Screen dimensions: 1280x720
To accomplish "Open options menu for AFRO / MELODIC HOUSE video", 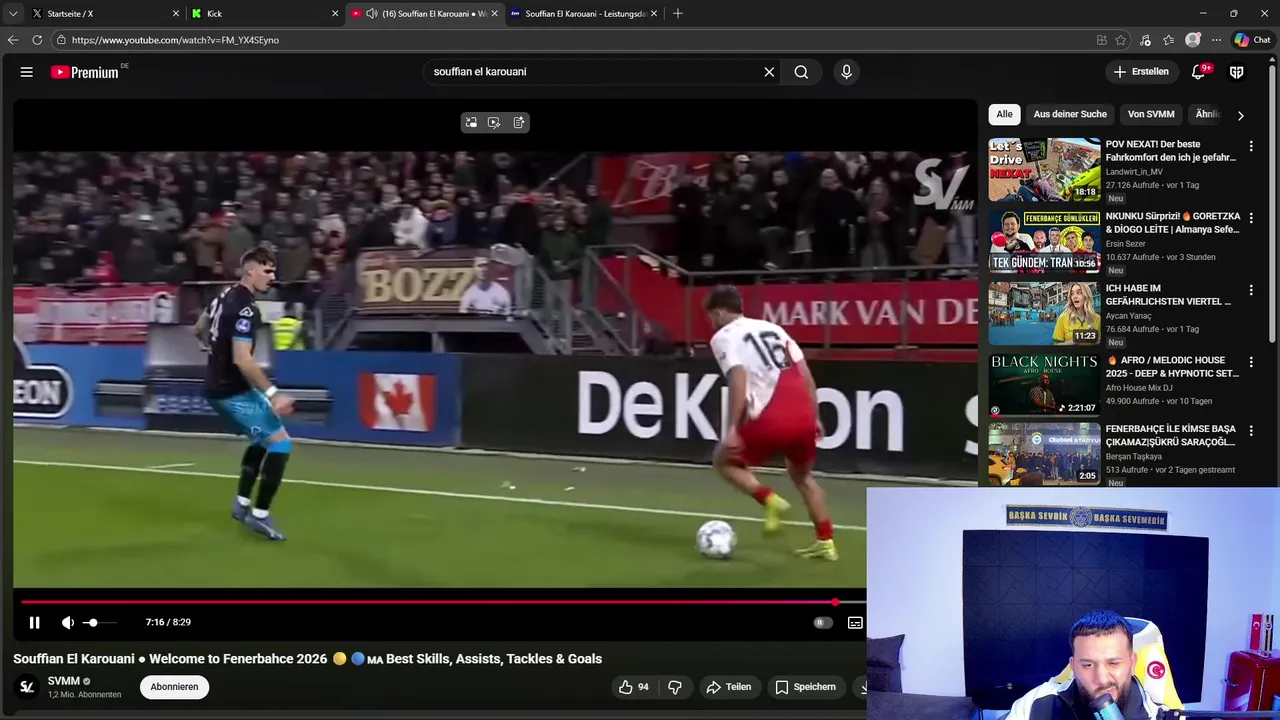I will [x=1250, y=362].
